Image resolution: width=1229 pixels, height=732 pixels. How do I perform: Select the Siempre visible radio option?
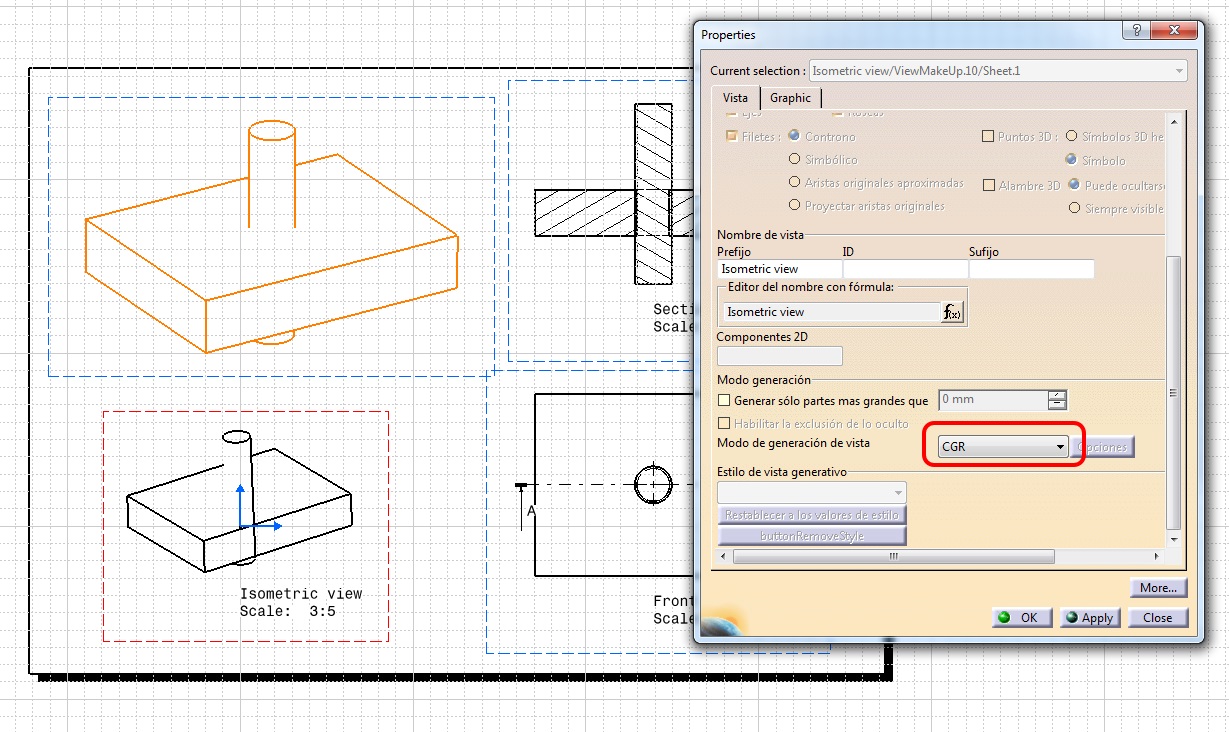coord(1074,208)
